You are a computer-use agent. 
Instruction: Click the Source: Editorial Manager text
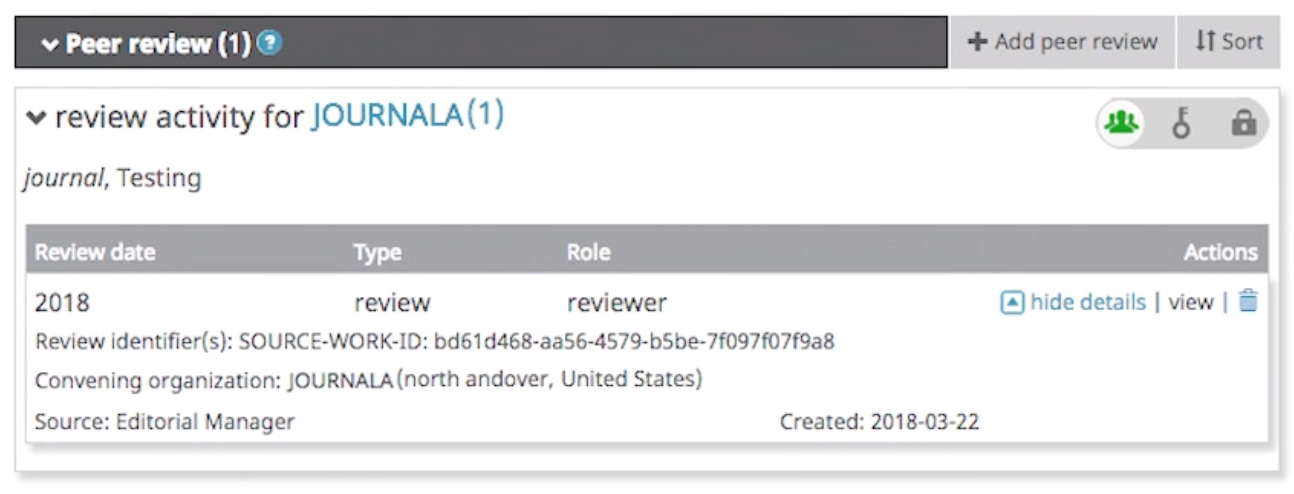point(165,422)
